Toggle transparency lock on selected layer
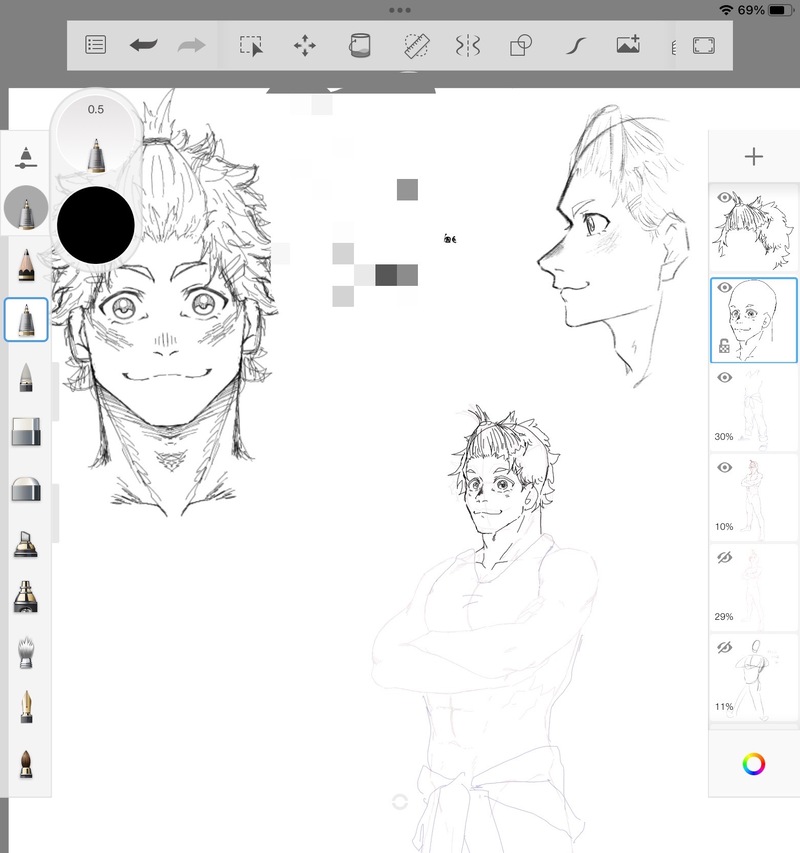The height and width of the screenshot is (853, 800). coord(724,346)
